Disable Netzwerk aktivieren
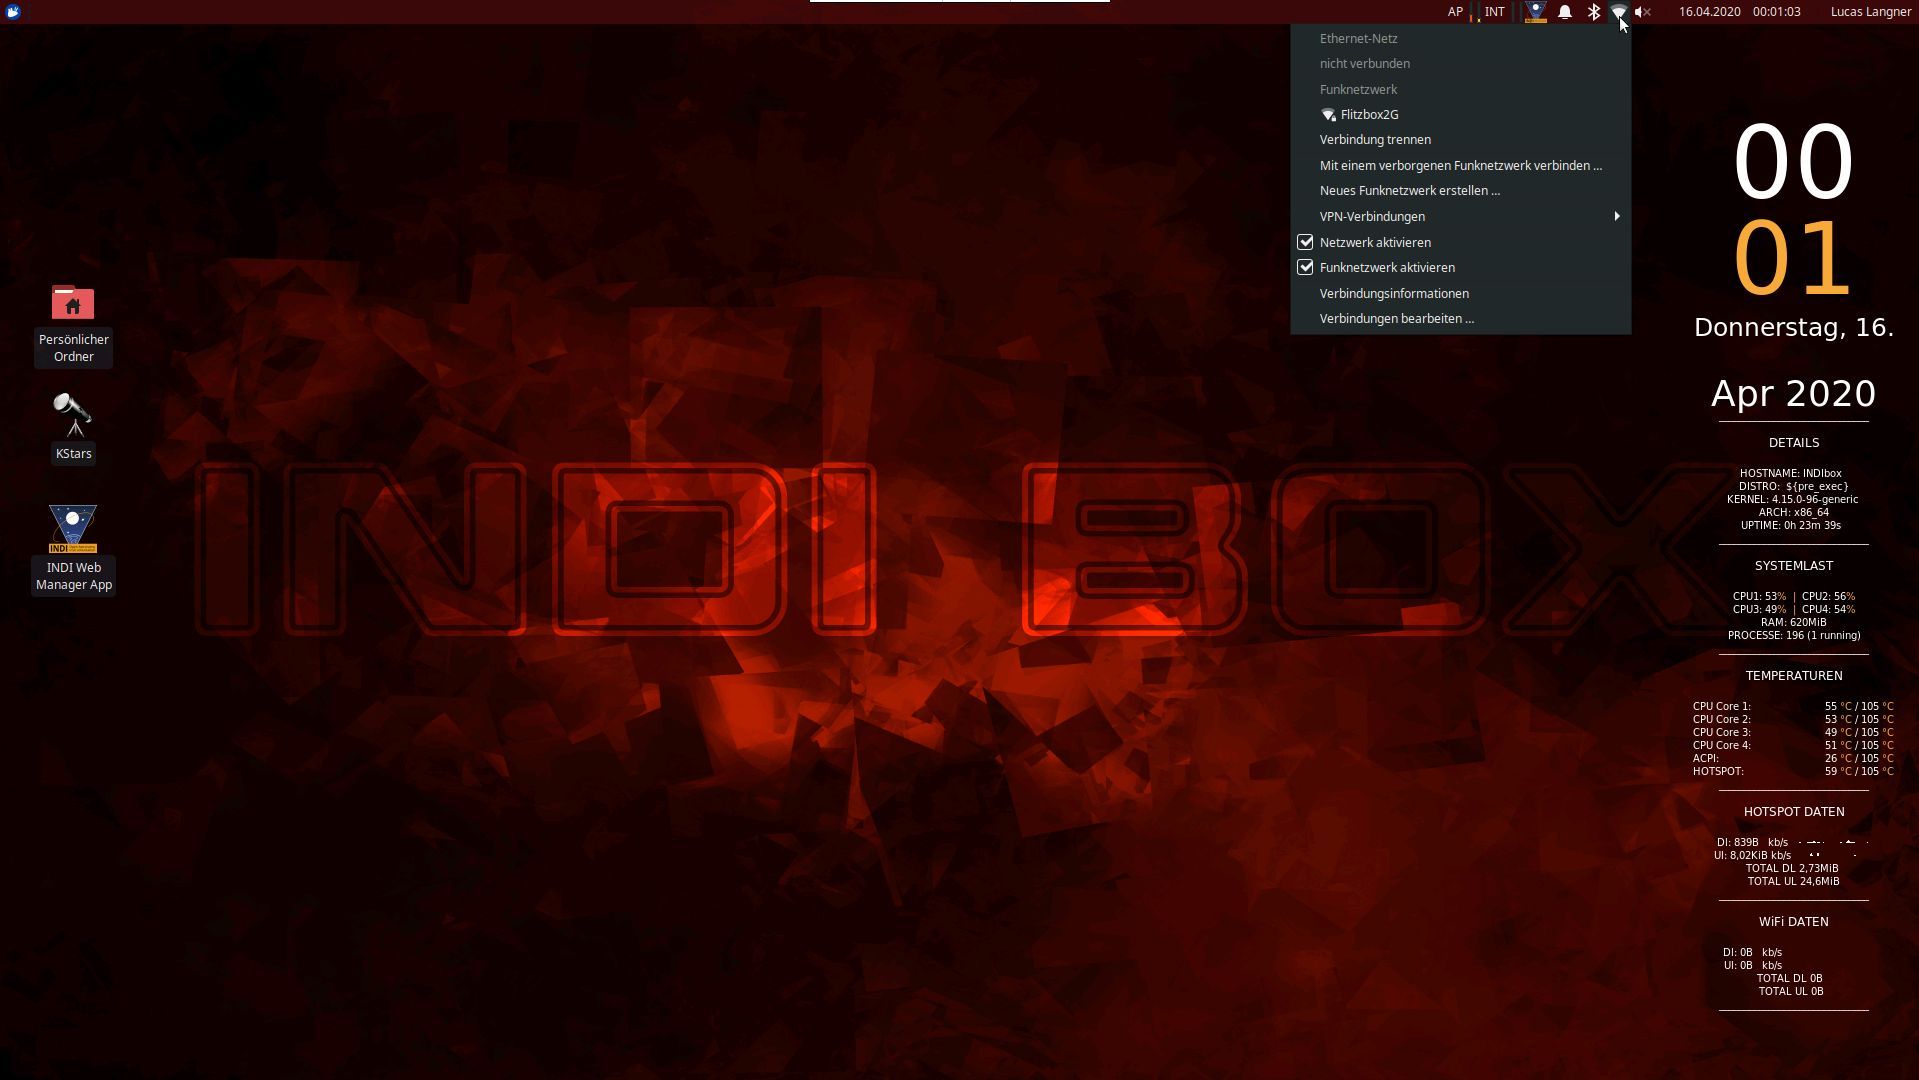Viewport: 1919px width, 1080px height. coord(1375,242)
